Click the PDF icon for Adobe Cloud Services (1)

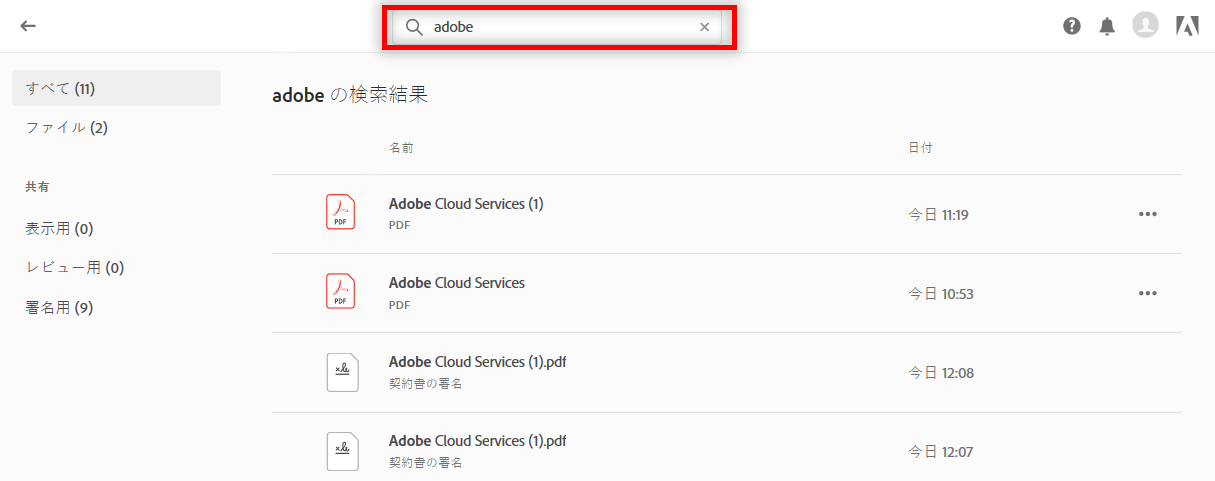click(x=341, y=213)
